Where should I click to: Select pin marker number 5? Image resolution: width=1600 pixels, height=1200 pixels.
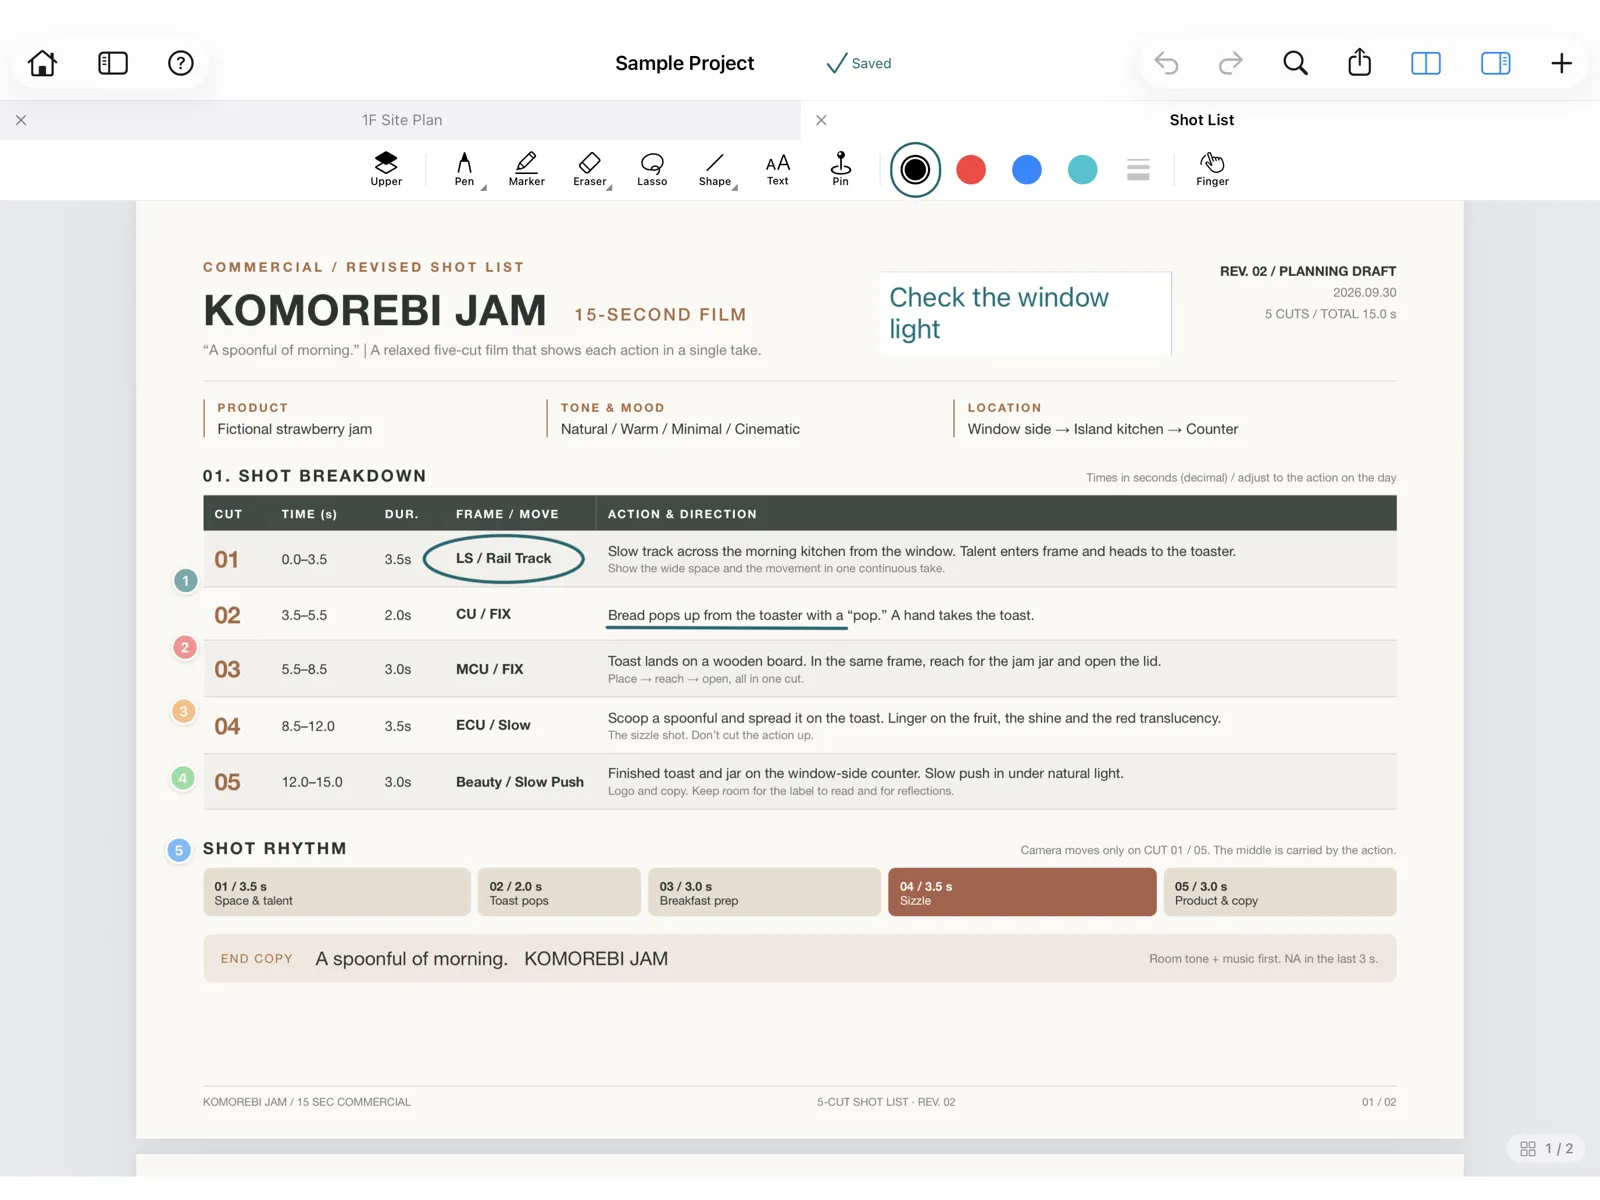[x=179, y=851]
